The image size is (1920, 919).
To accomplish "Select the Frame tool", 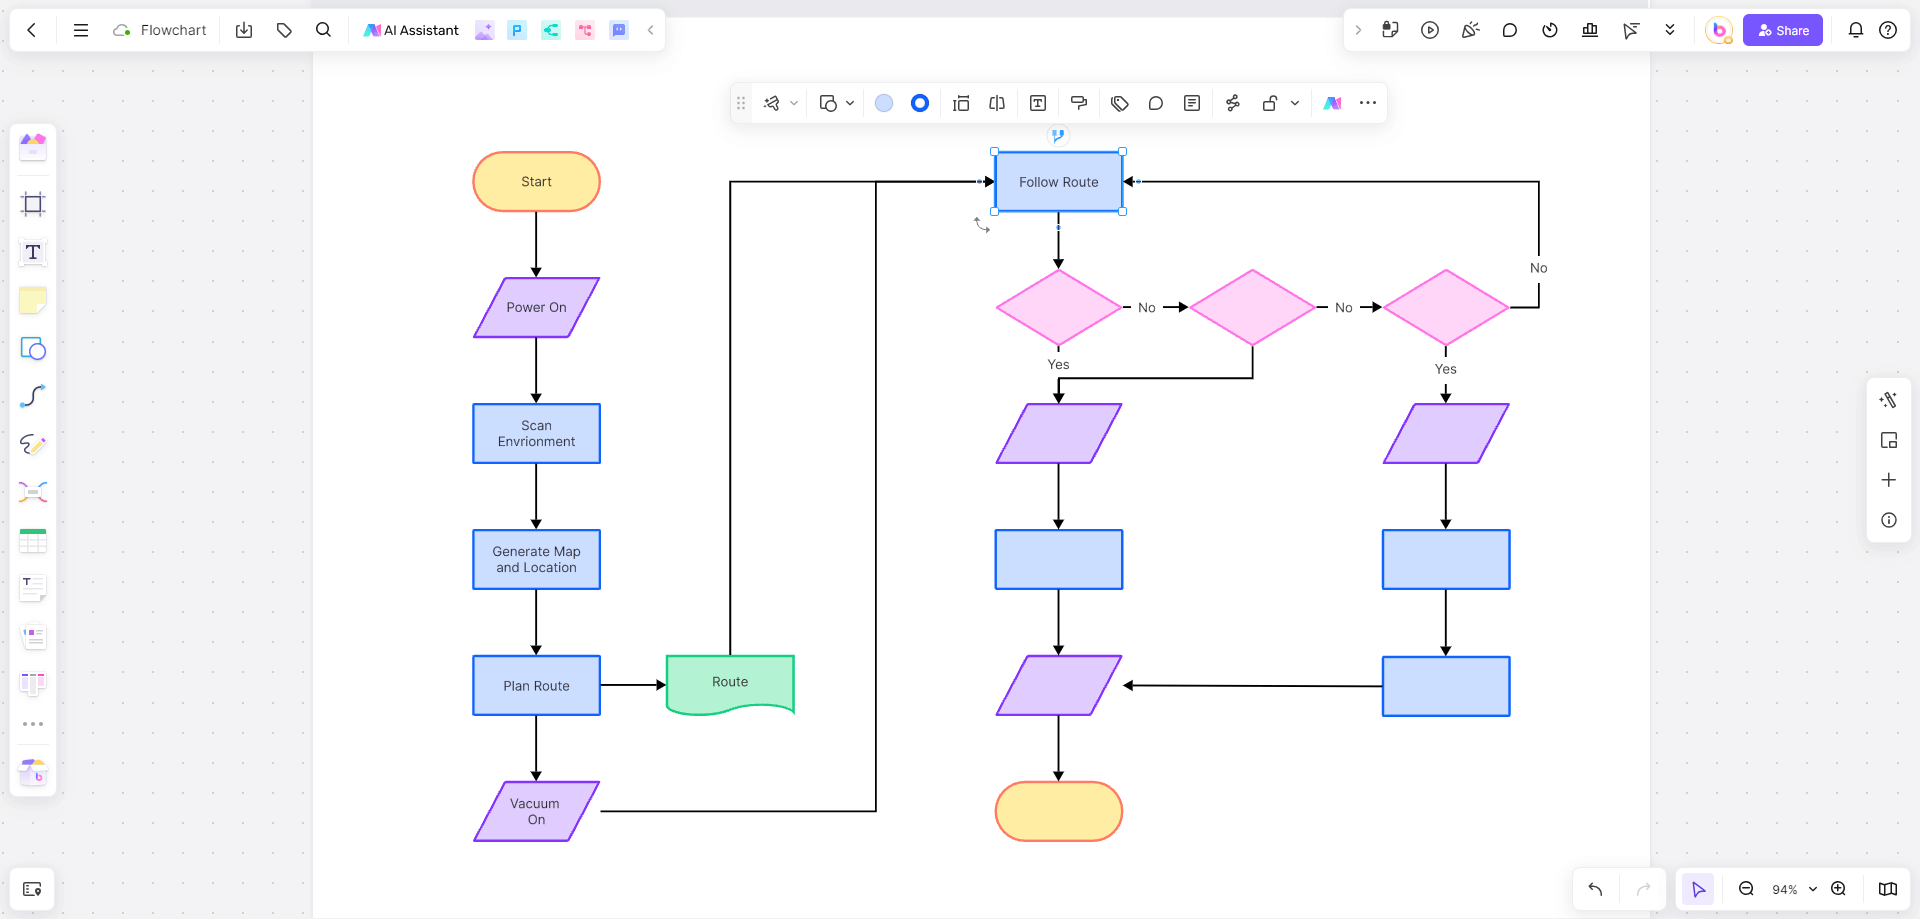I will point(33,204).
